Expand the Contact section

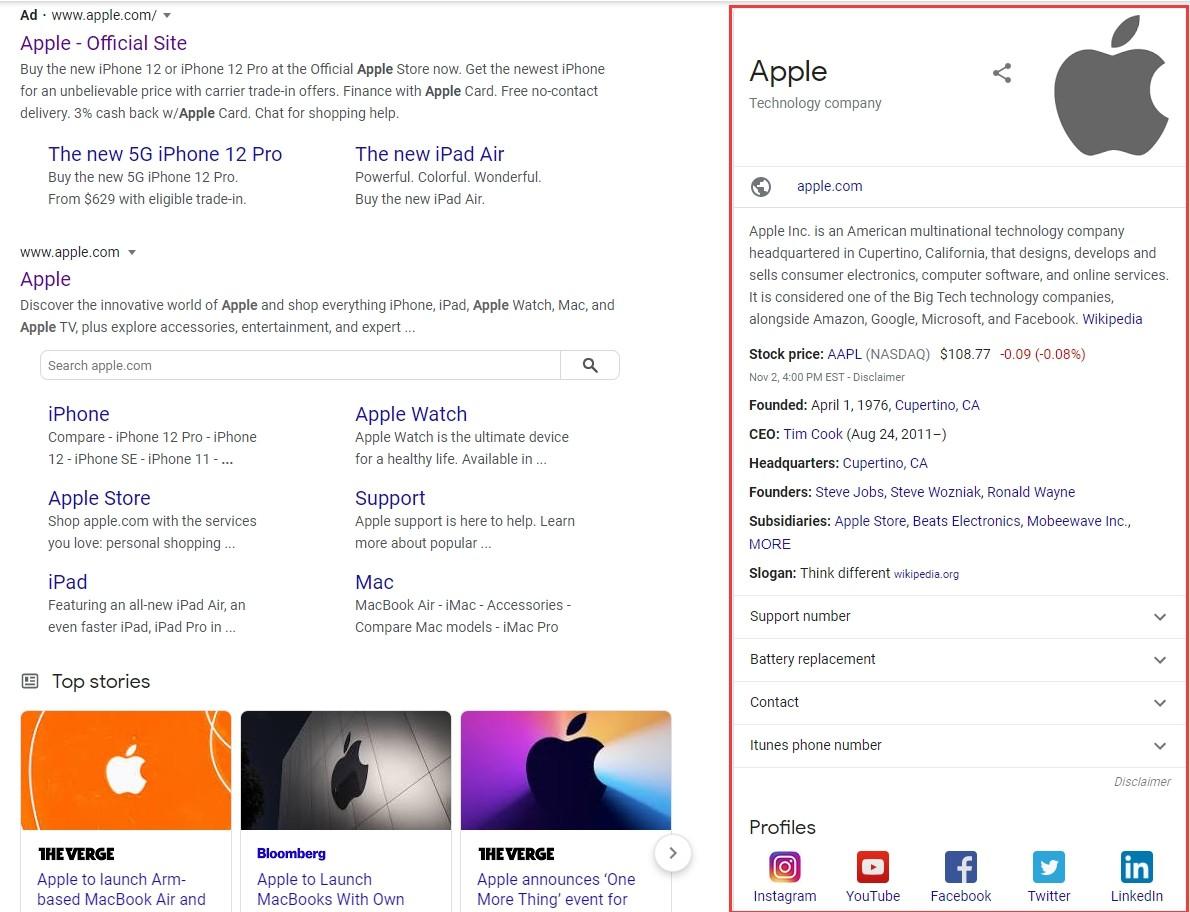[959, 703]
